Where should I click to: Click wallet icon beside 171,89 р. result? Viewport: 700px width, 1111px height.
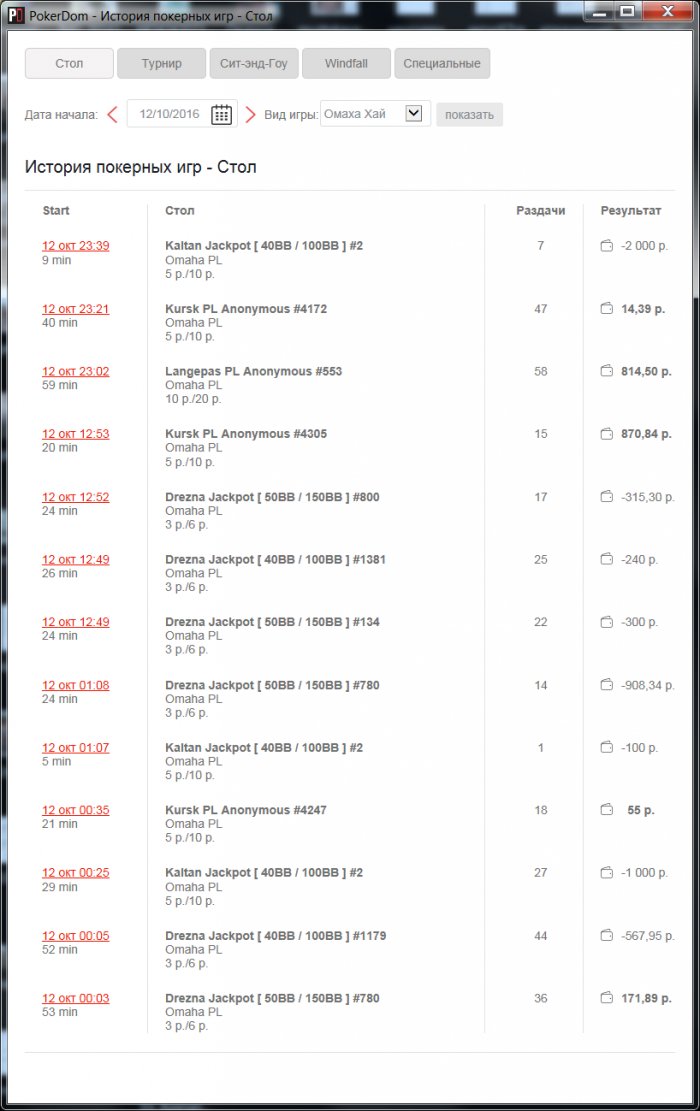tap(606, 998)
